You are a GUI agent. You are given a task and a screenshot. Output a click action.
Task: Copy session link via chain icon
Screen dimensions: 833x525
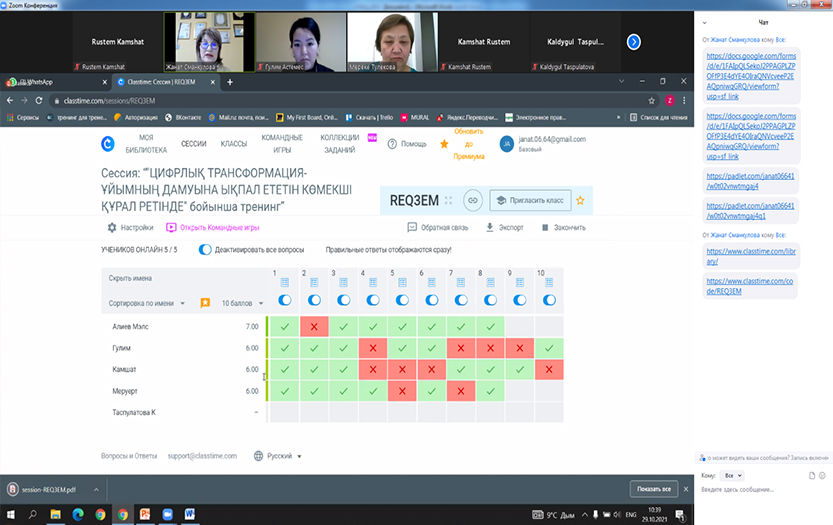pos(473,200)
